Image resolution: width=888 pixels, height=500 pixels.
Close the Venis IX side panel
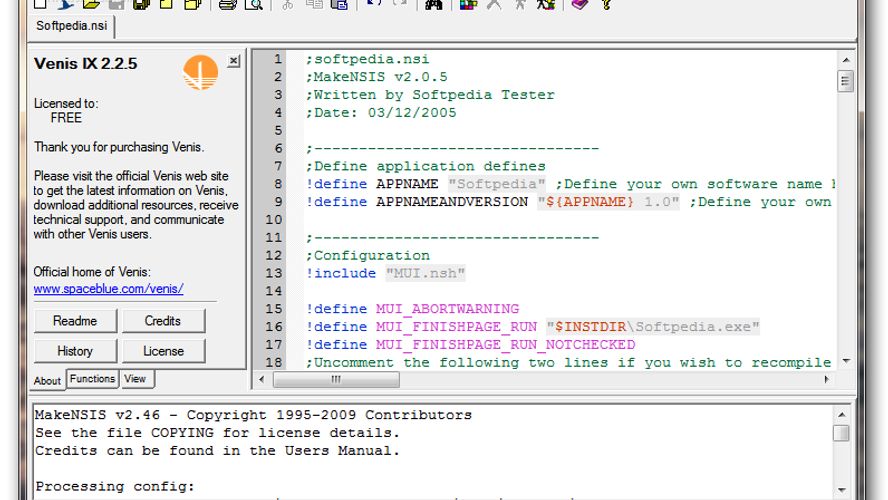[233, 61]
